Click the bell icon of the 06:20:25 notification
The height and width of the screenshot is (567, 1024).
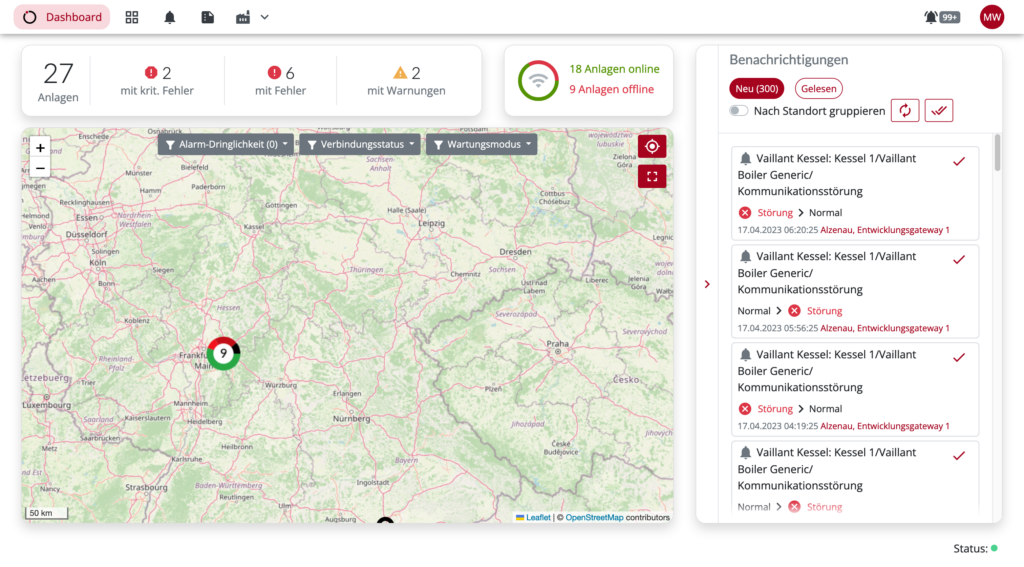(745, 158)
